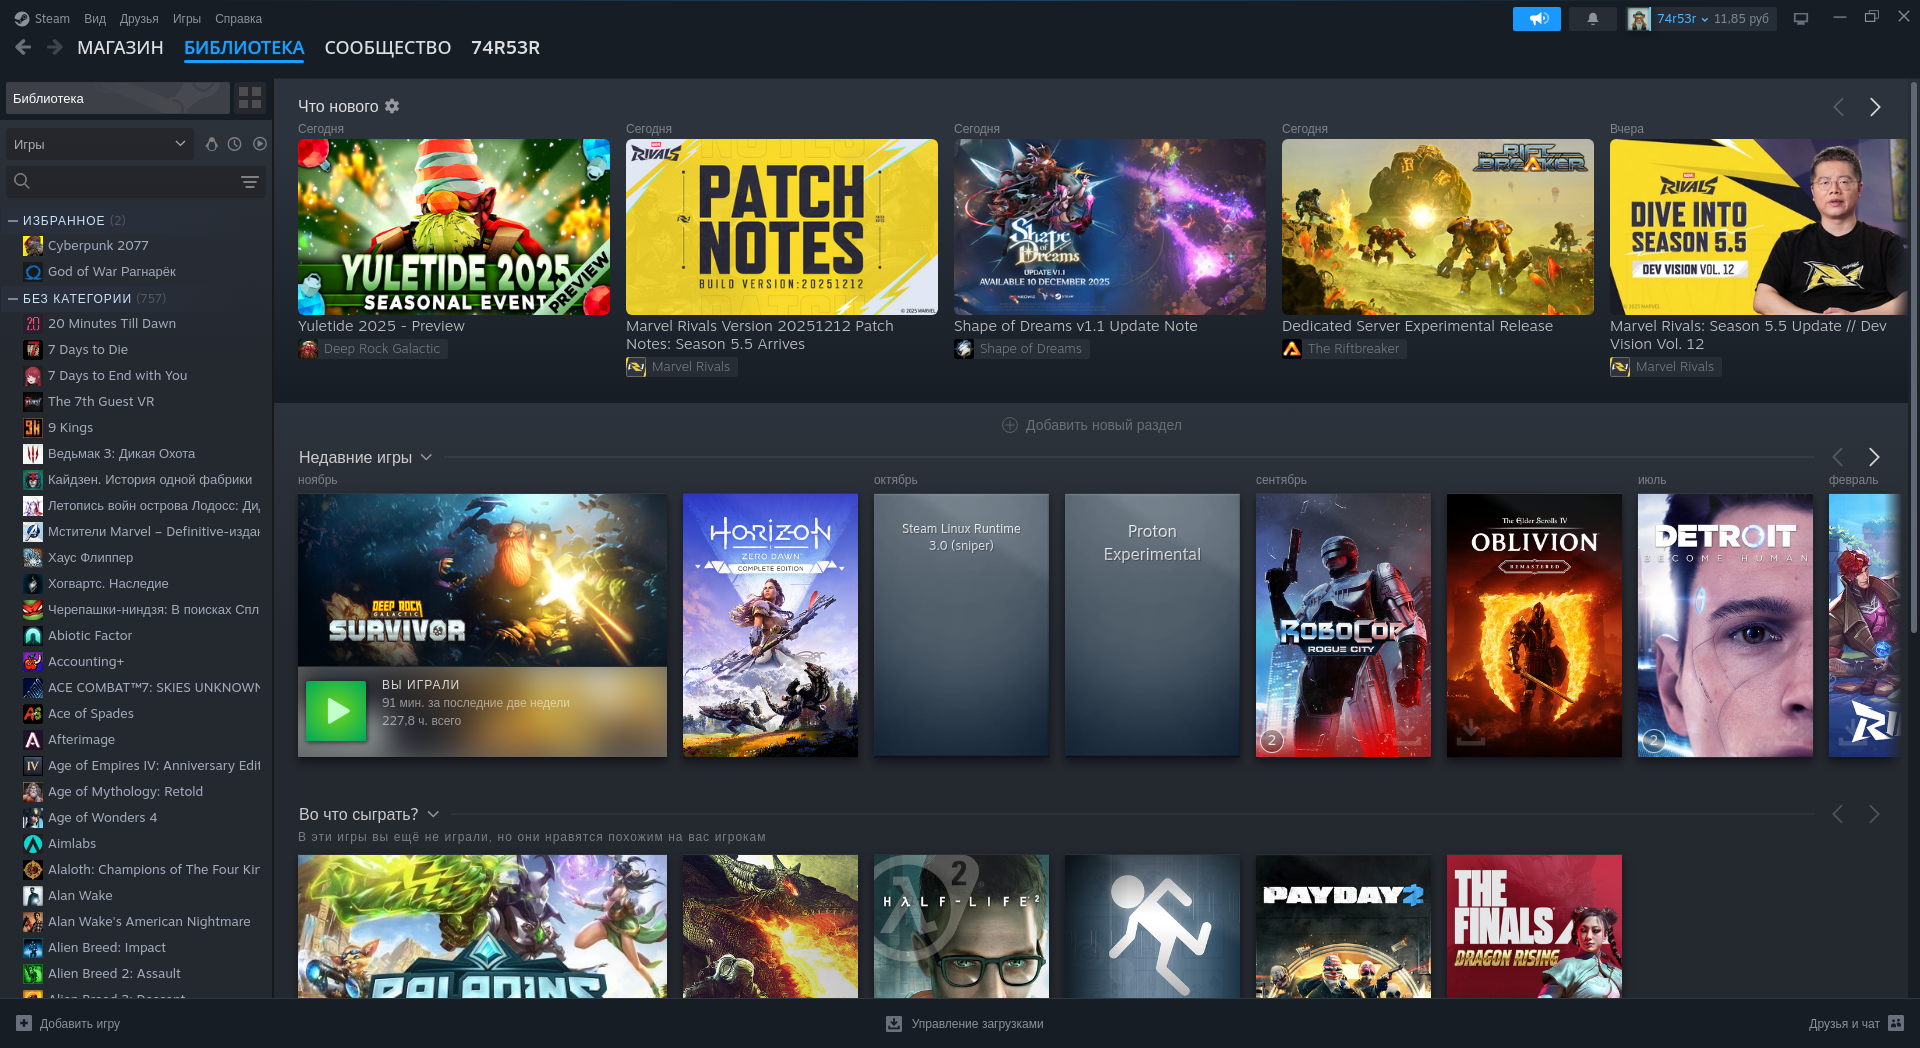Click the user avatar picture
Viewport: 1920px width, 1048px height.
(x=1639, y=19)
